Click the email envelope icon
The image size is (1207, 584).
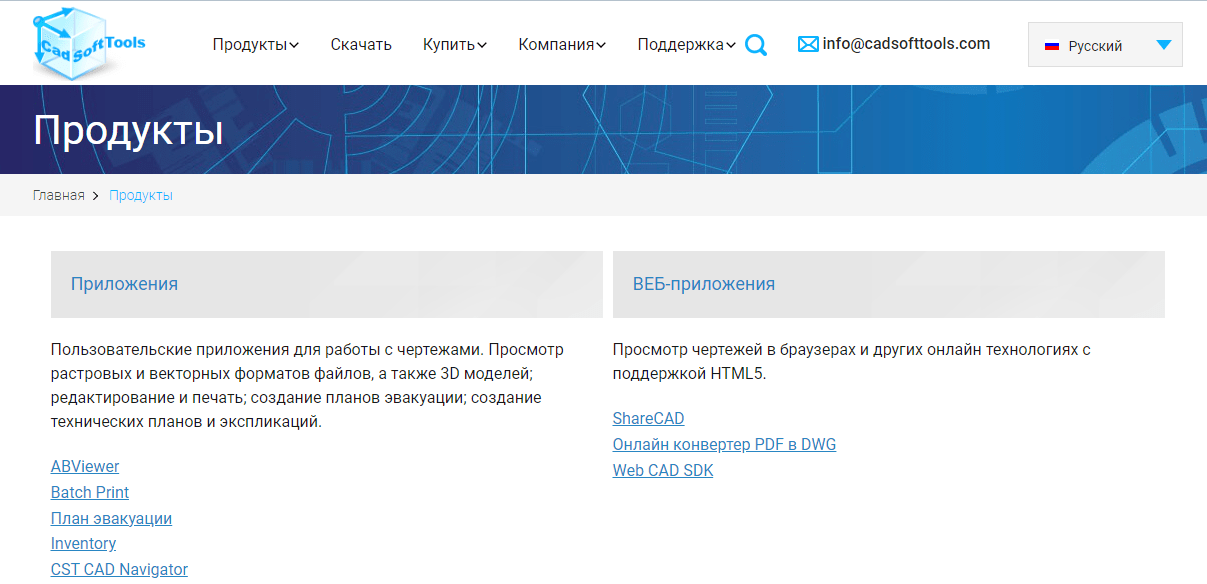pos(808,44)
